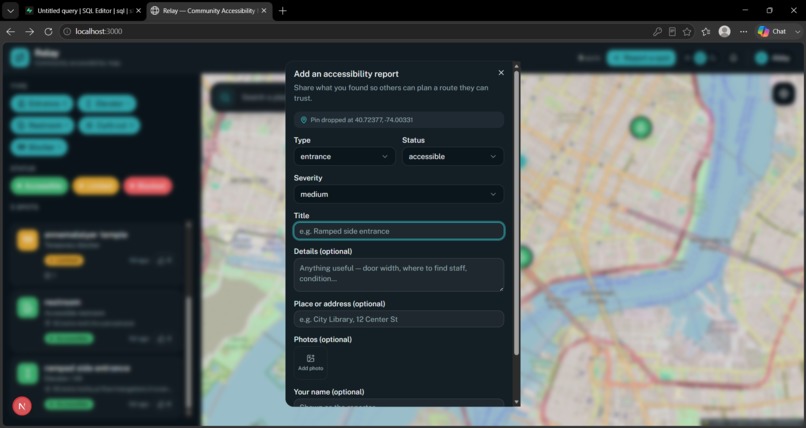Expand the Severity dropdown set to medium

coord(398,194)
